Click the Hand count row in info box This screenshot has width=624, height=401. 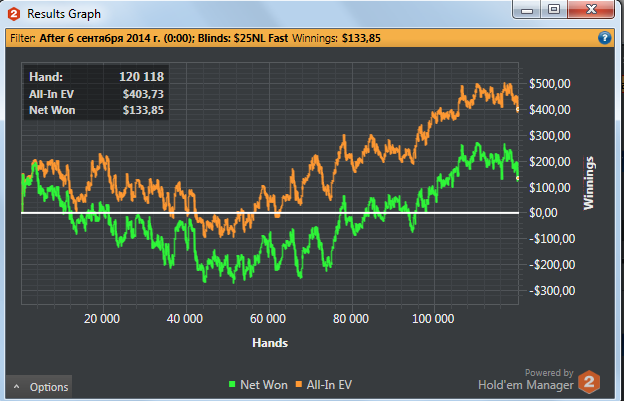[x=96, y=76]
